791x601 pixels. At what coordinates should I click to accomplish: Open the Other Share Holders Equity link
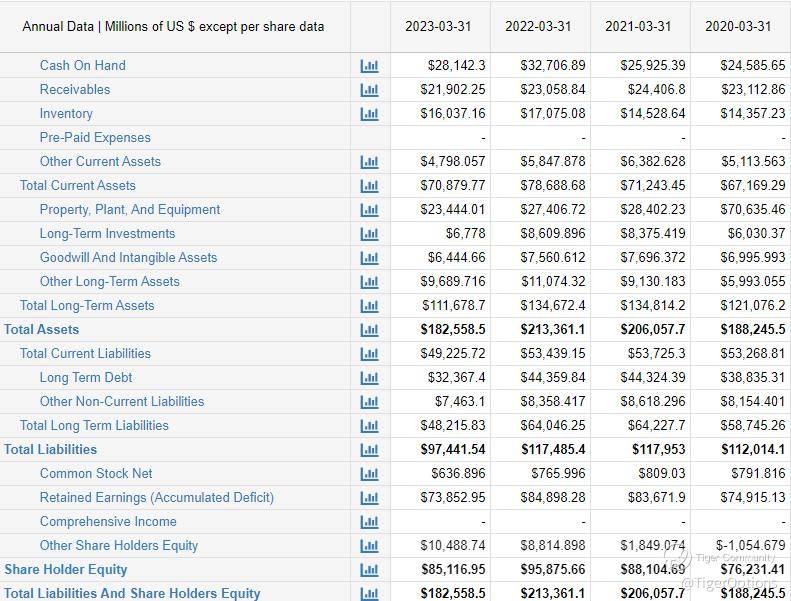click(x=119, y=545)
